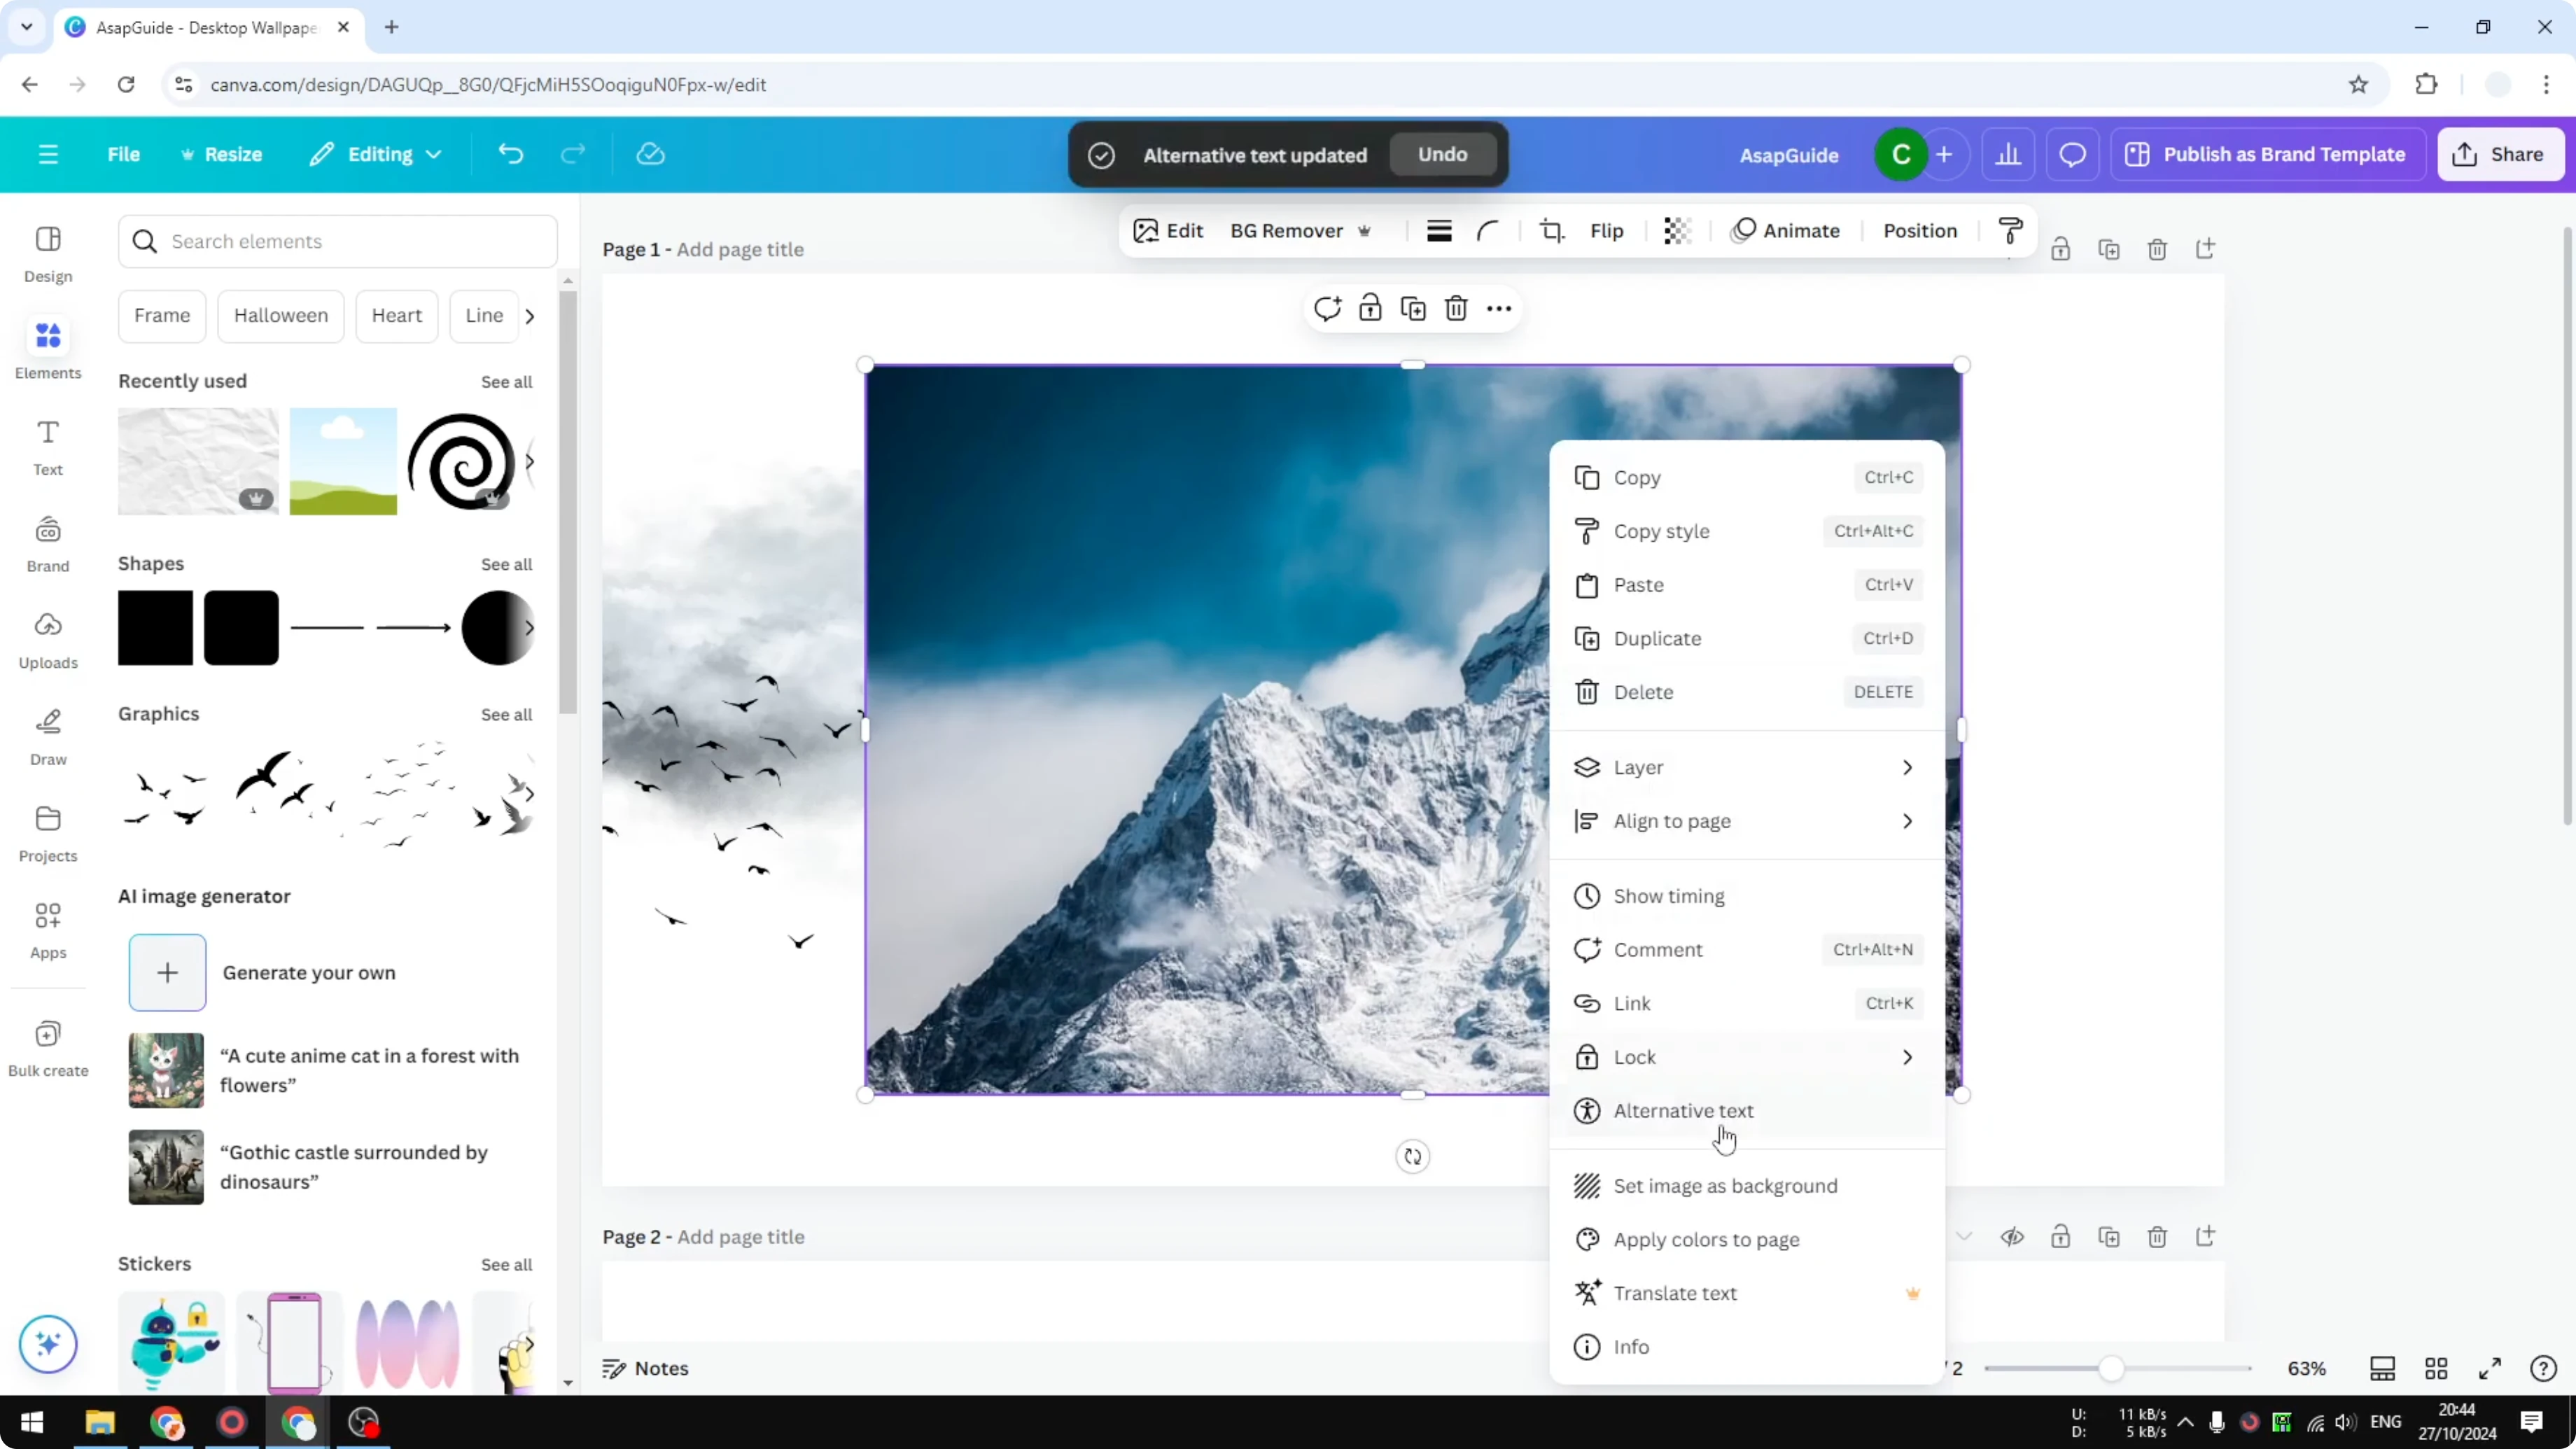This screenshot has width=2576, height=1449.
Task: Expand the Align to page submenu
Action: click(1746, 820)
